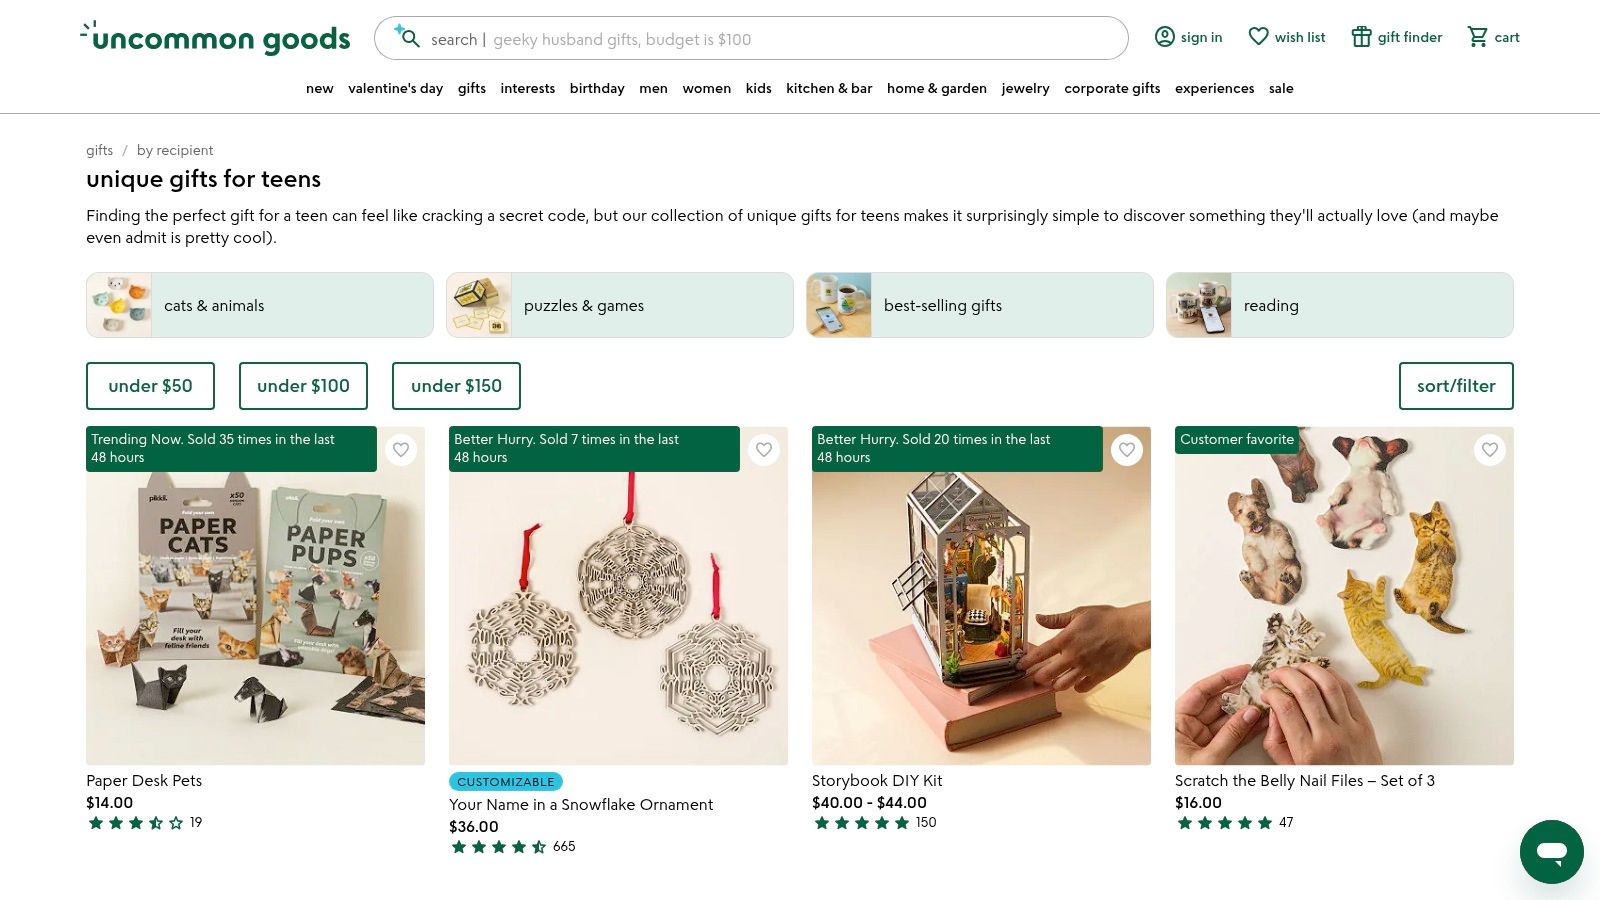Open the chat bubble support icon
The width and height of the screenshot is (1600, 900).
[1551, 852]
